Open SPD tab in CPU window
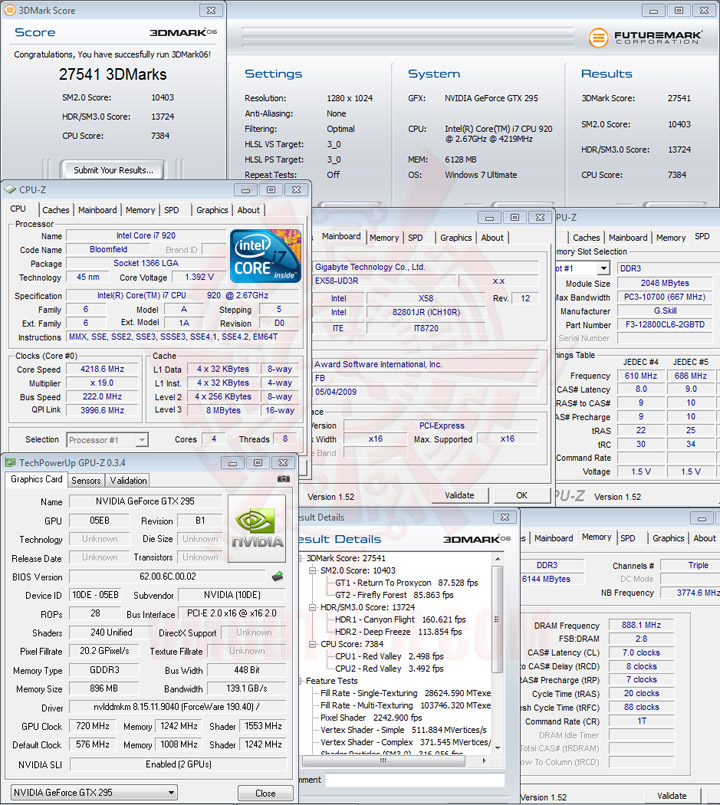This screenshot has height=805, width=720. [172, 210]
